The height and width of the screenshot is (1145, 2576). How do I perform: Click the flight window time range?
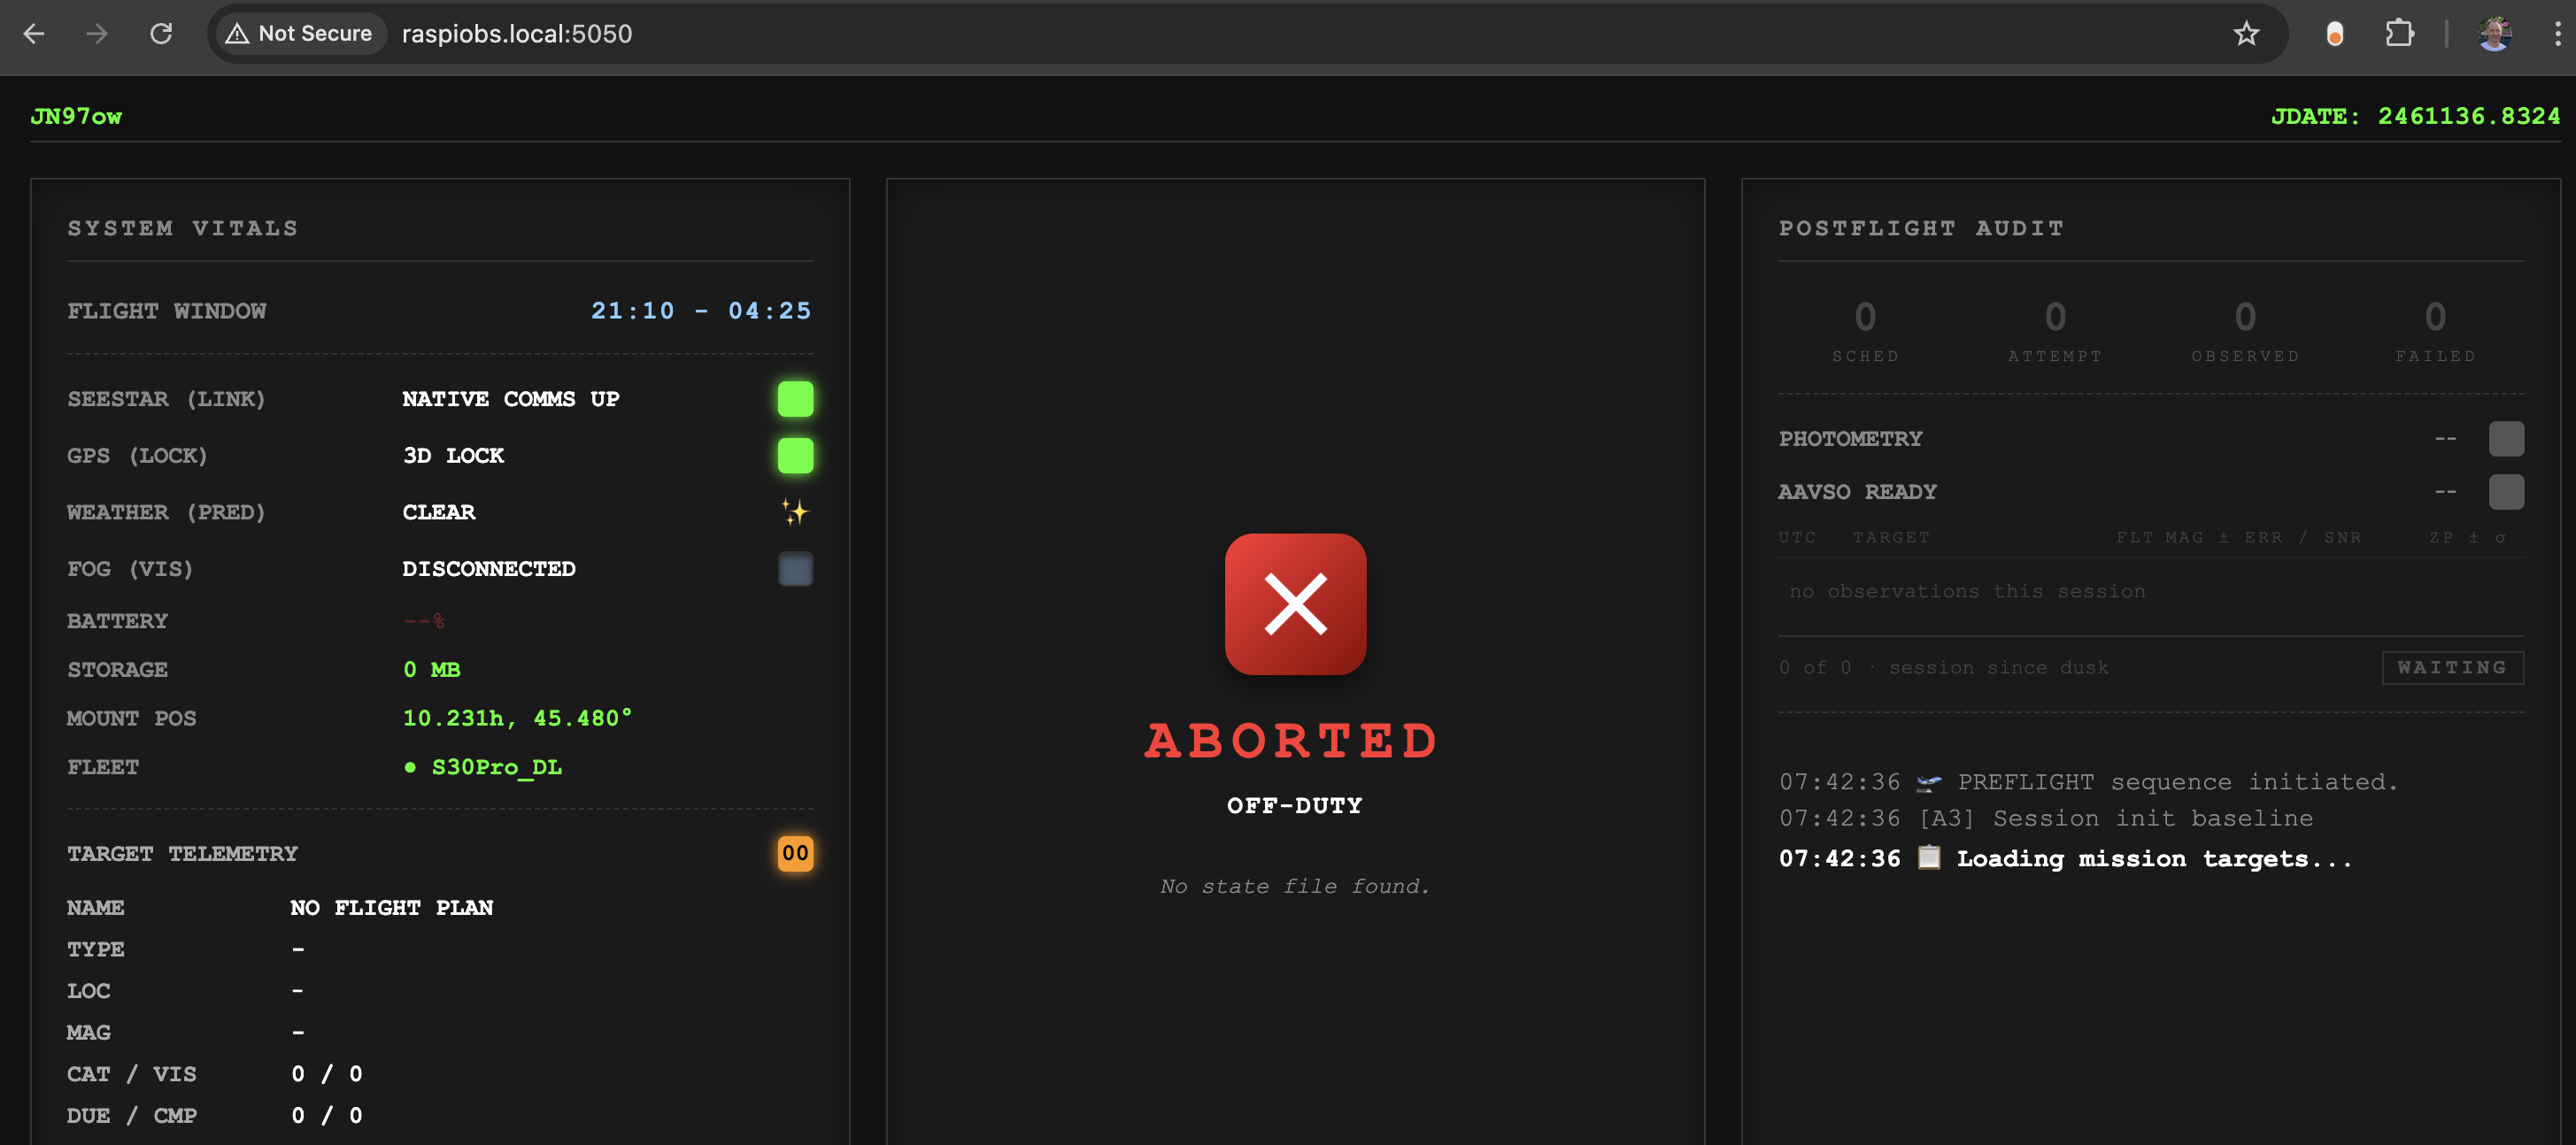coord(700,311)
